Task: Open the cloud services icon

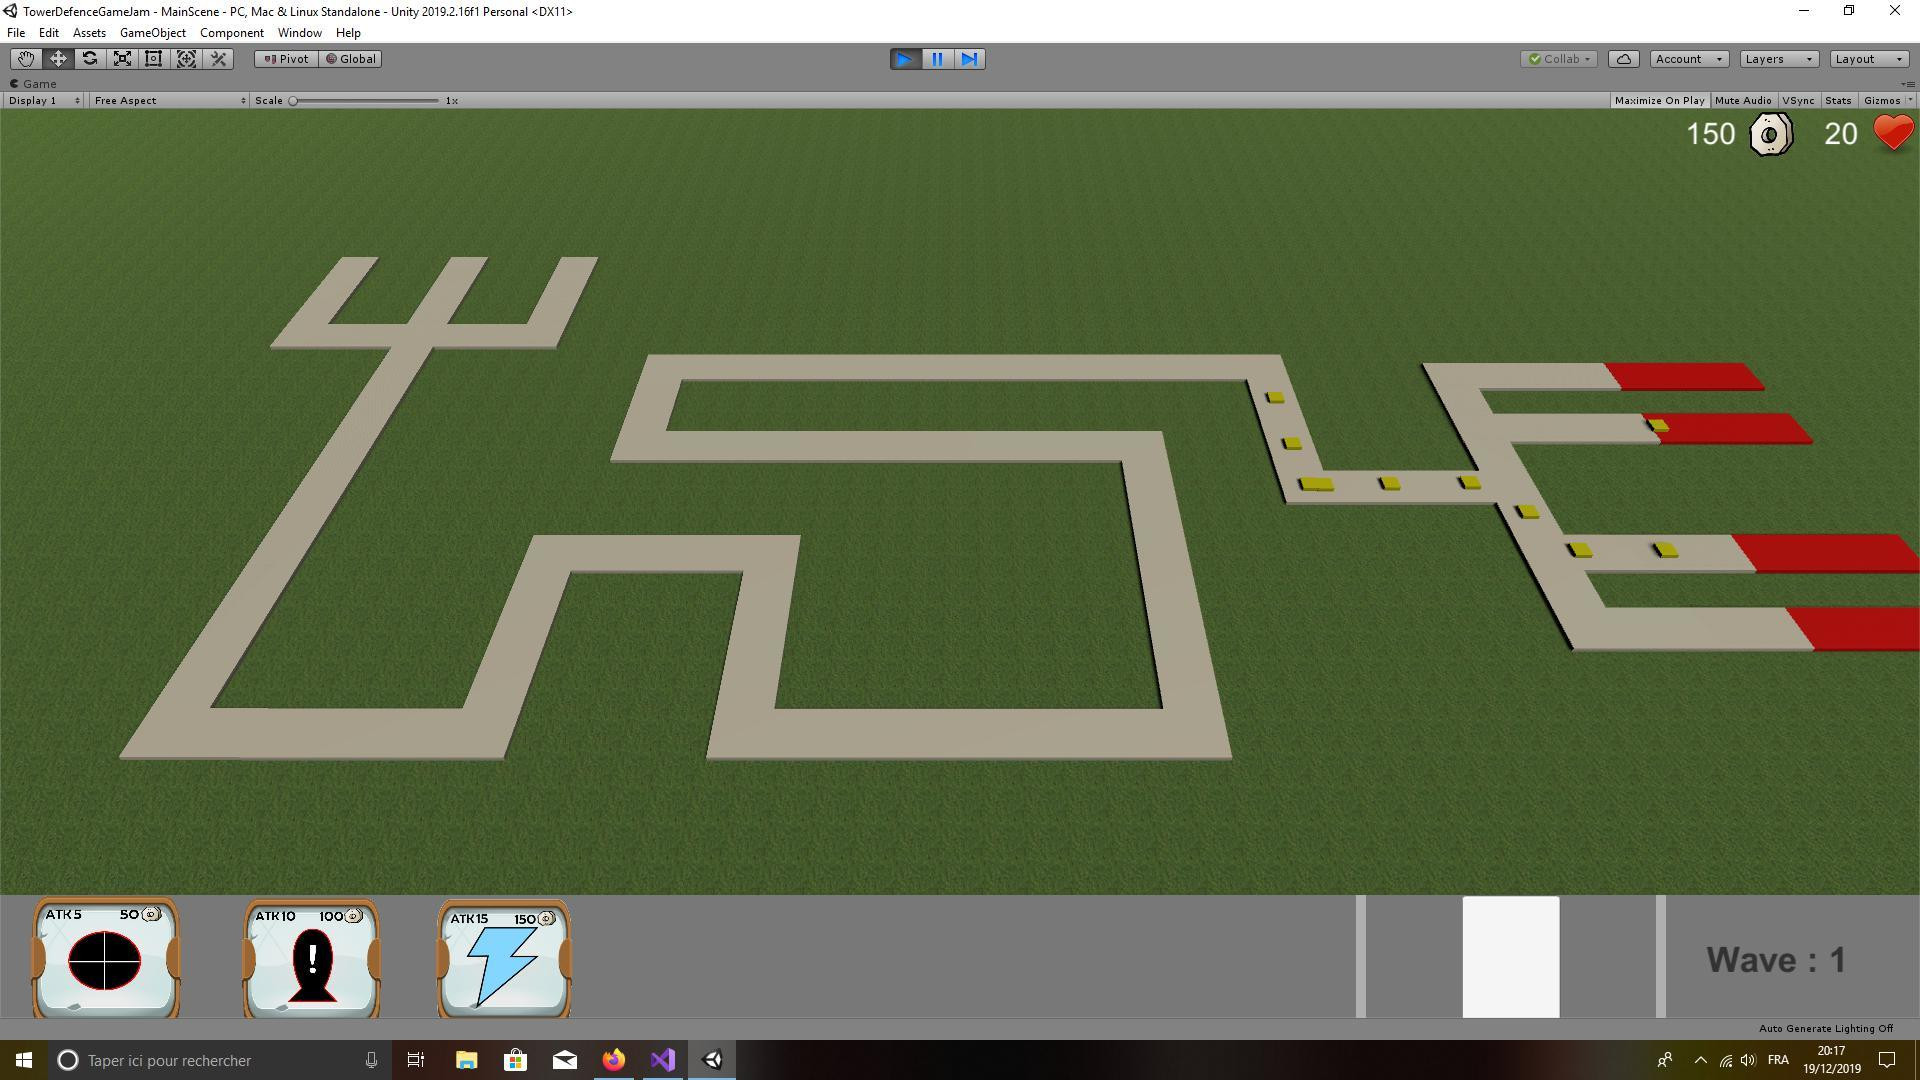Action: pos(1624,59)
